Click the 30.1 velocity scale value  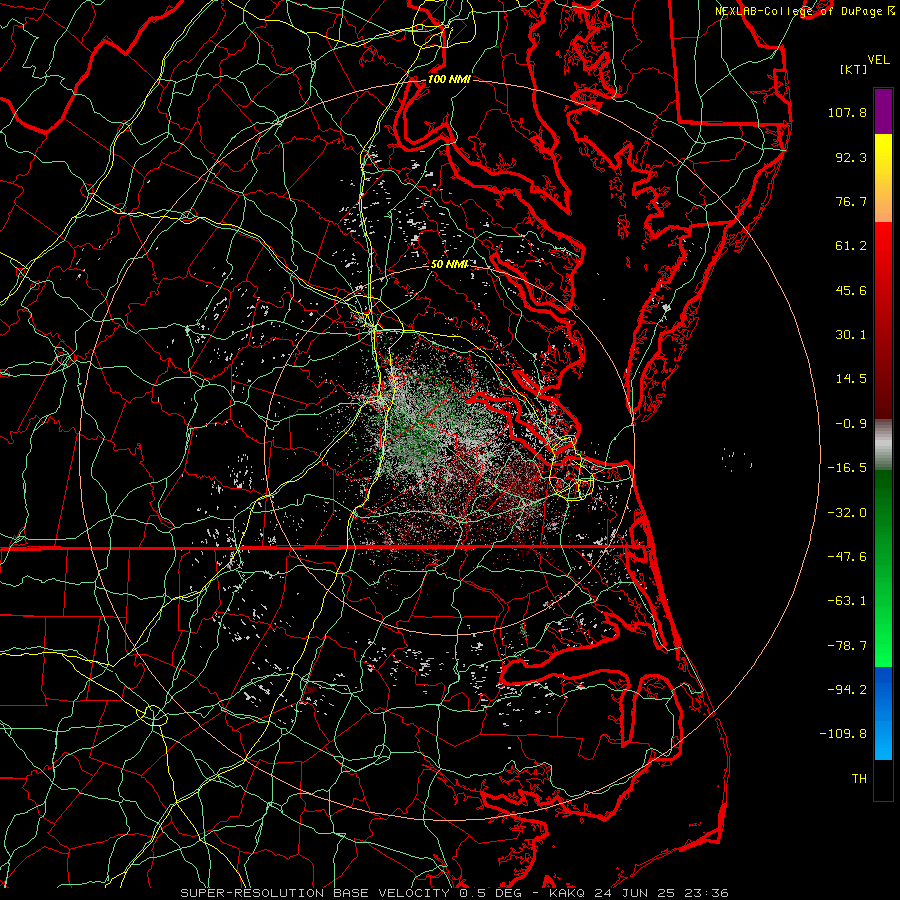(851, 335)
